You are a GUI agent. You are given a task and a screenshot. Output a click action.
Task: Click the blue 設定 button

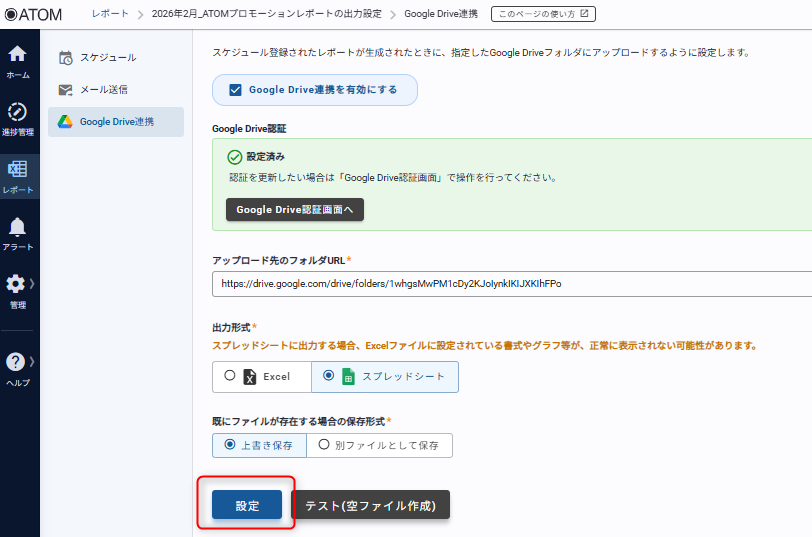pyautogui.click(x=247, y=506)
